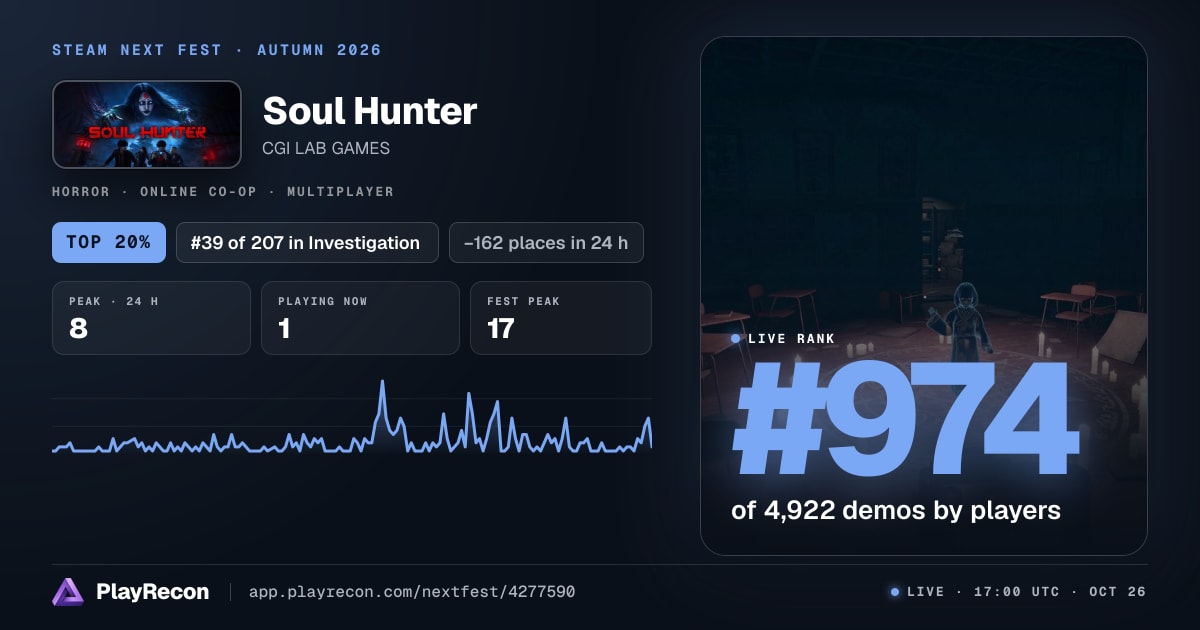
Task: Click the PEAK · 24 H stat card
Action: (x=151, y=318)
